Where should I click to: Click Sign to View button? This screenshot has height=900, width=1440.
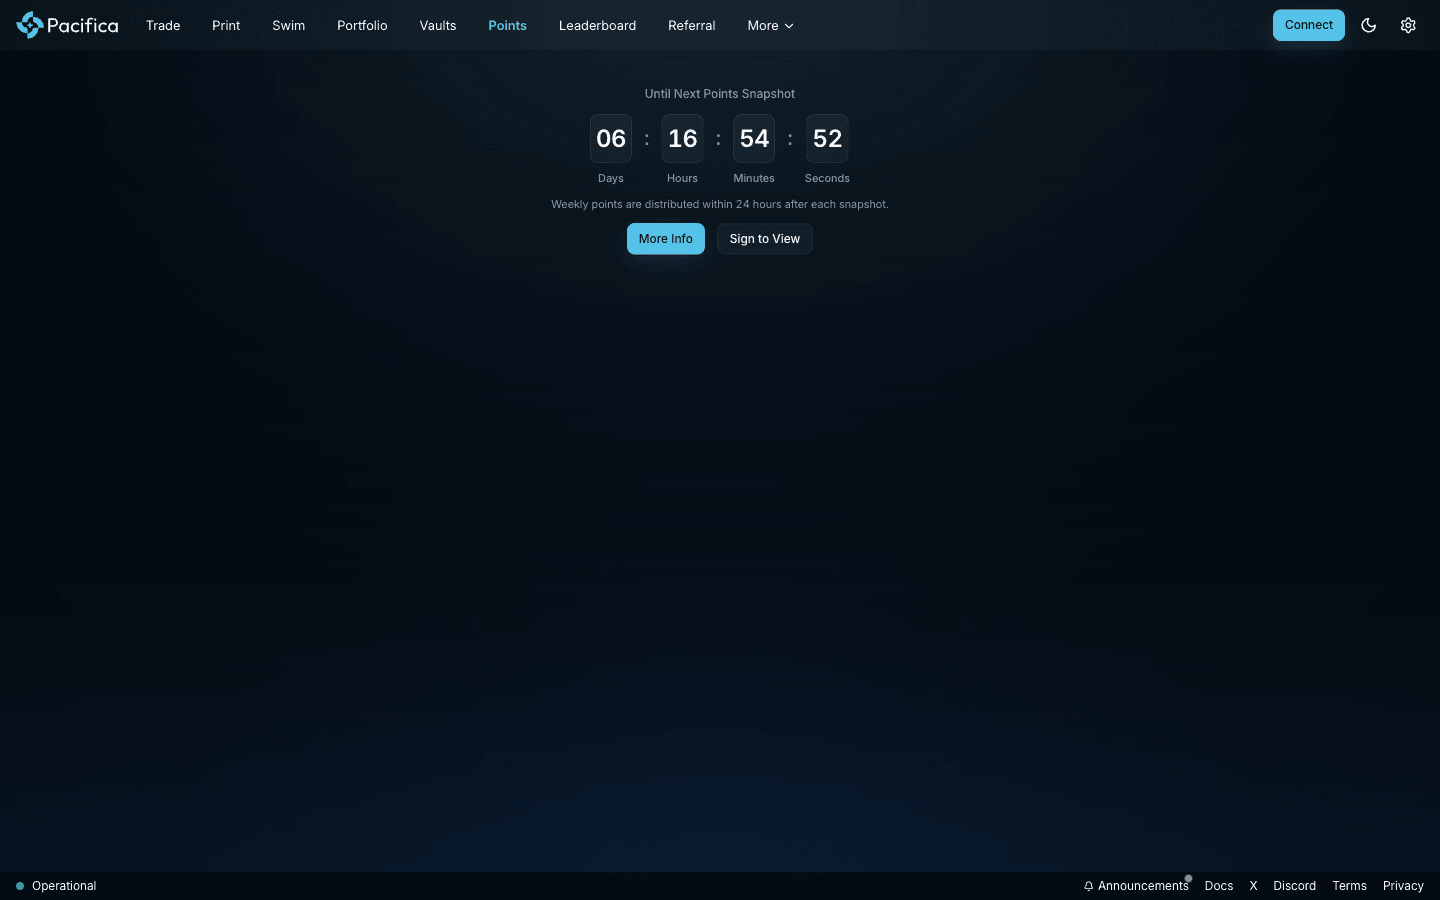(x=765, y=239)
